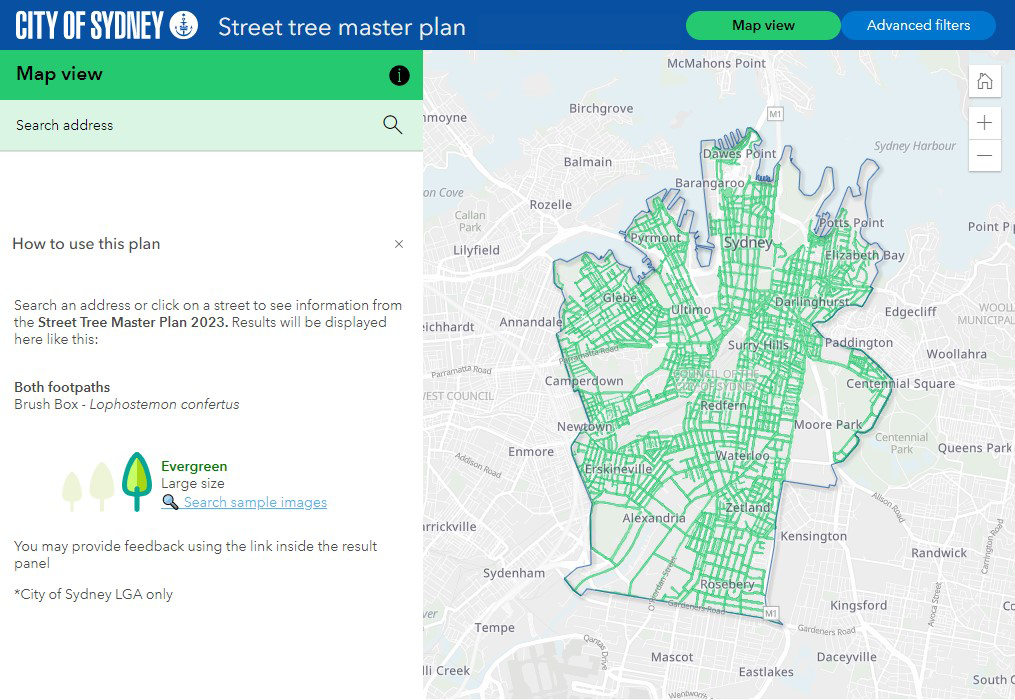
Task: Click the Kingsford map label
Action: pyautogui.click(x=858, y=605)
